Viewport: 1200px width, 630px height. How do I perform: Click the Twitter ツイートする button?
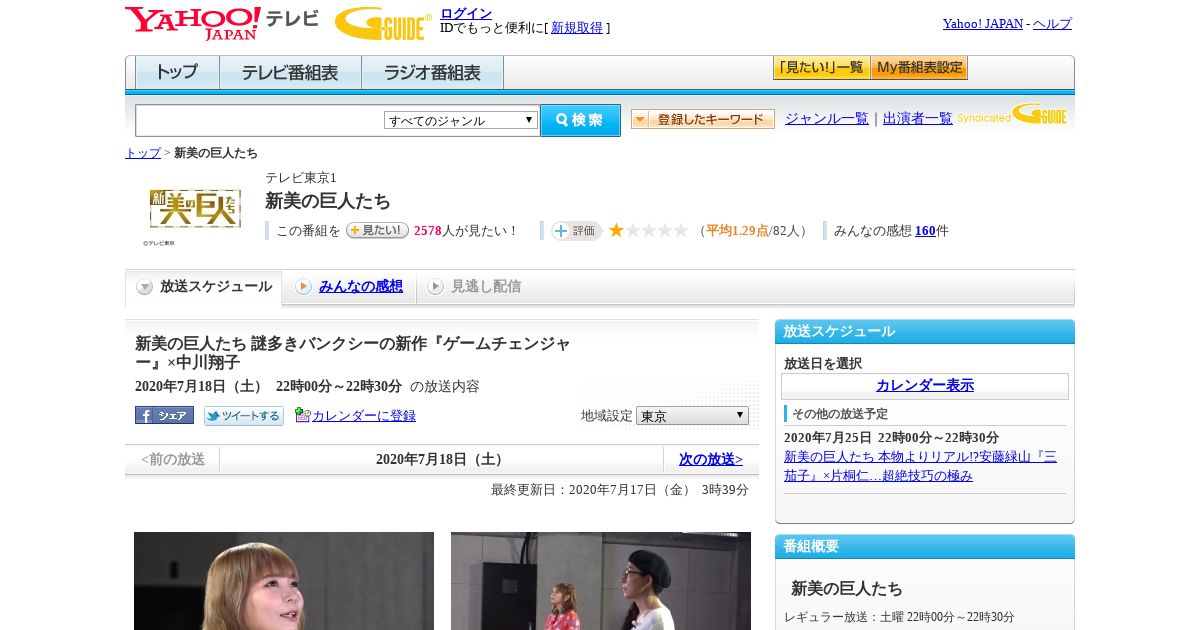point(244,415)
